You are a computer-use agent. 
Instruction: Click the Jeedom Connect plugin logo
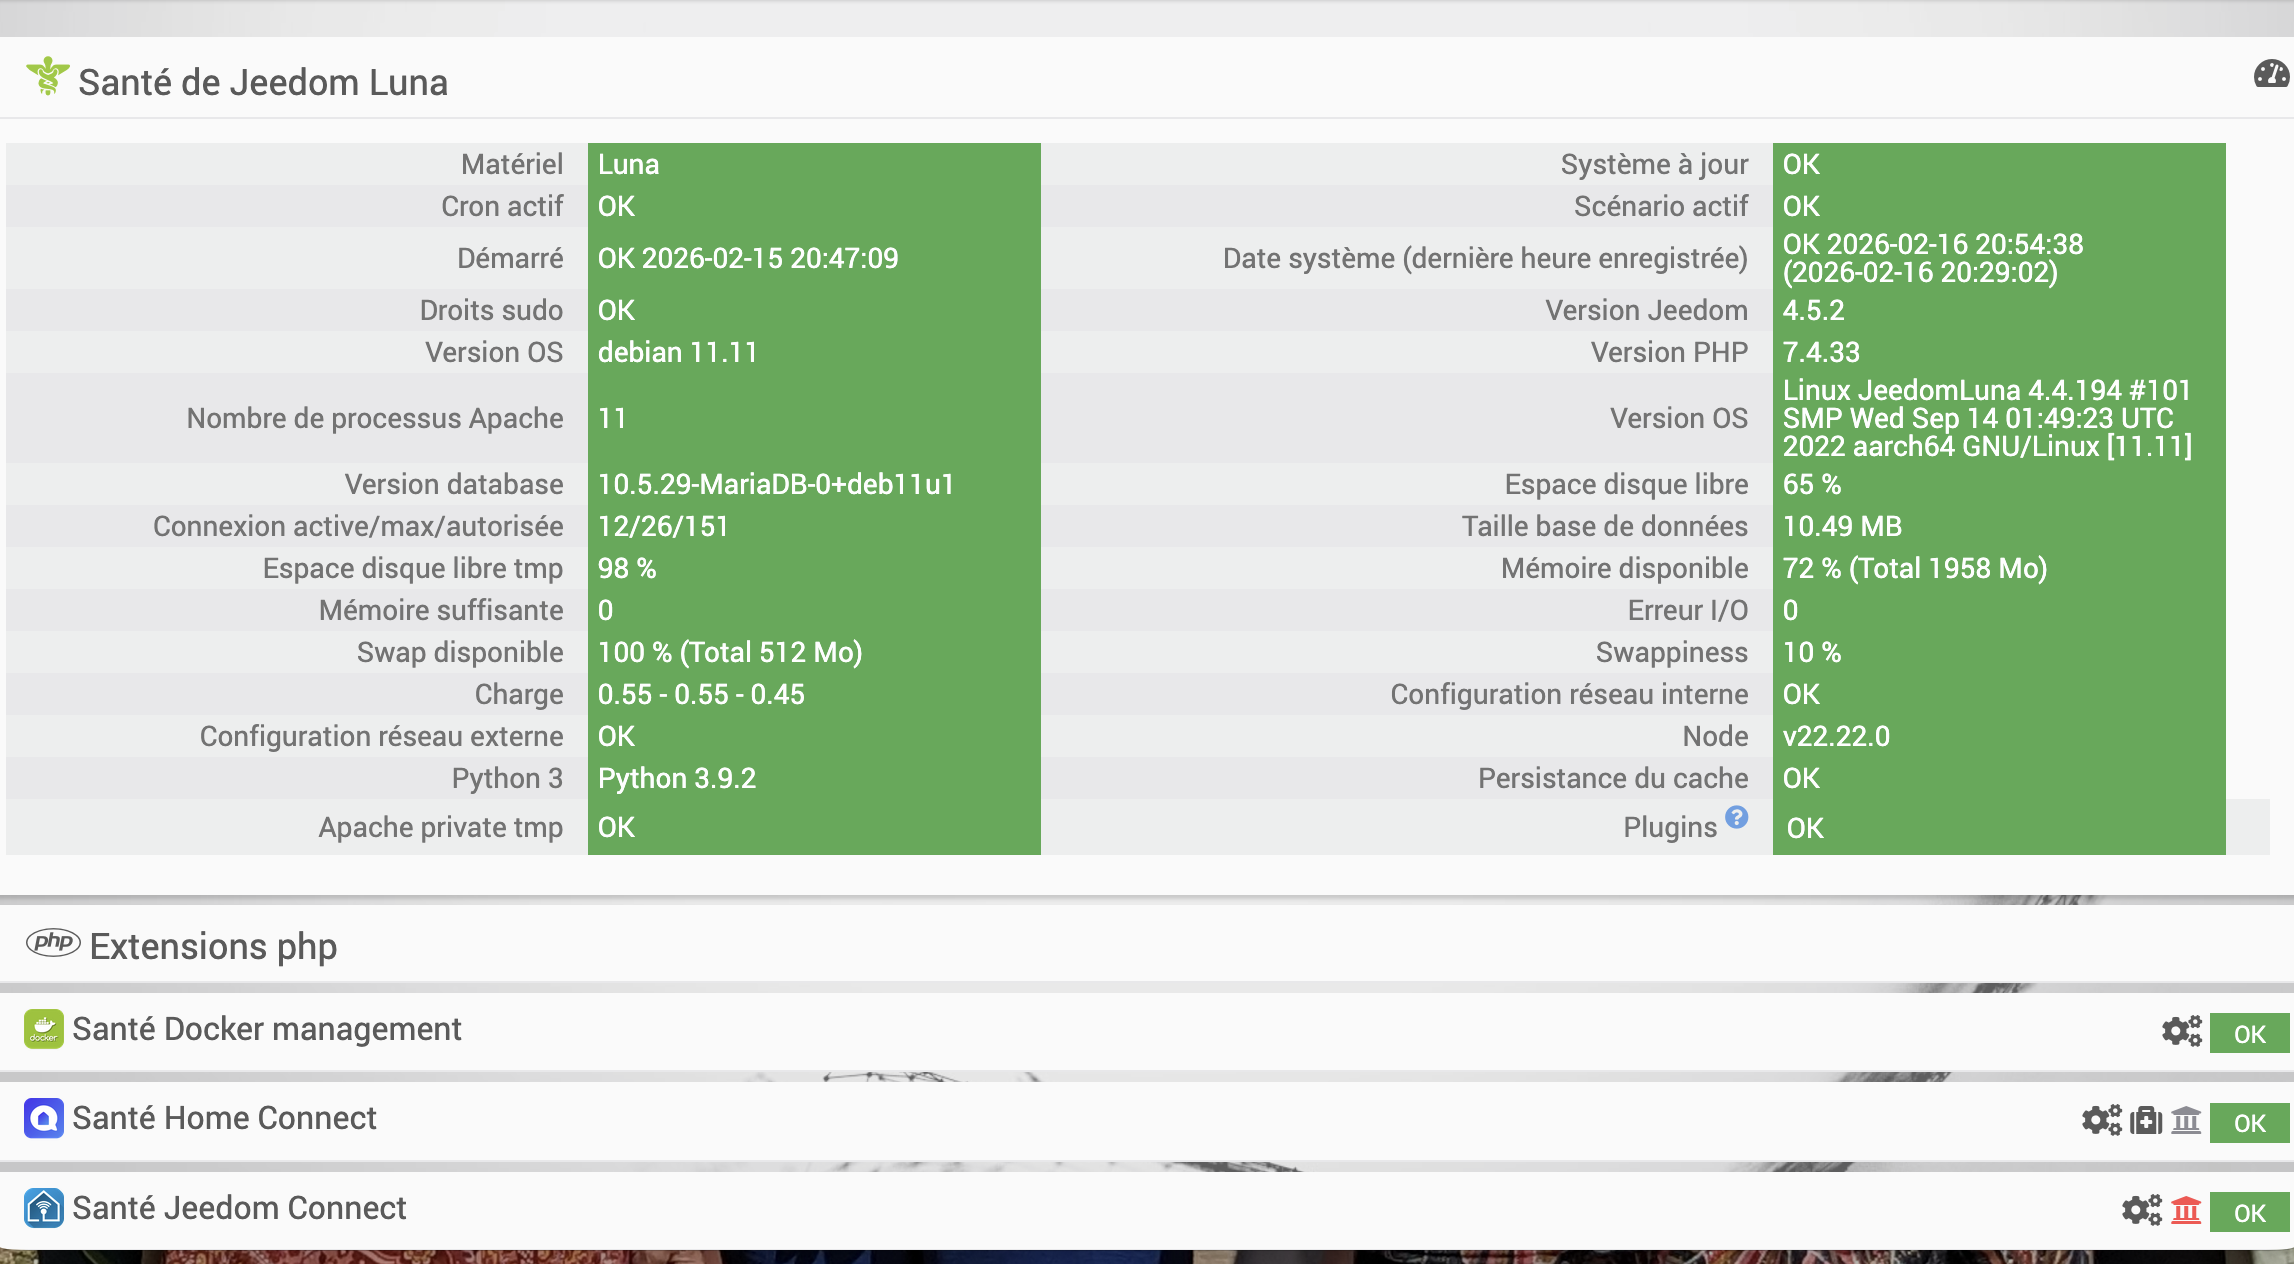tap(44, 1208)
